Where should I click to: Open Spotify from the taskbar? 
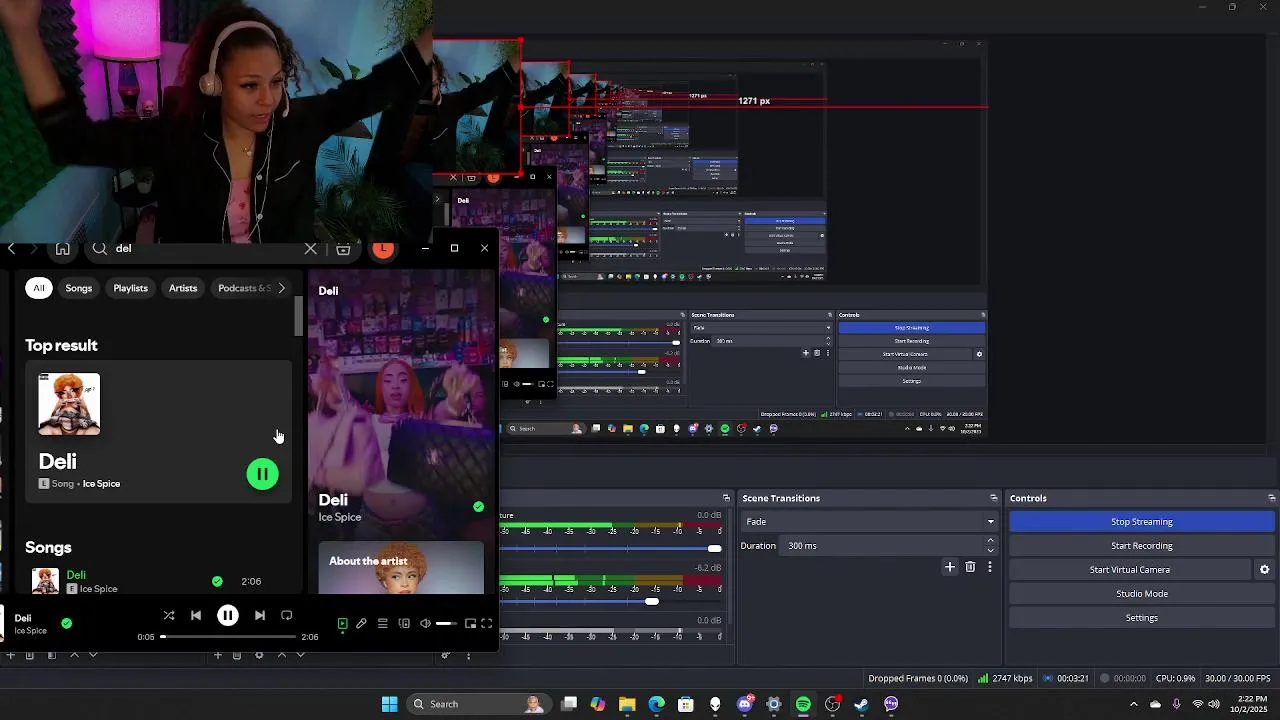[803, 704]
